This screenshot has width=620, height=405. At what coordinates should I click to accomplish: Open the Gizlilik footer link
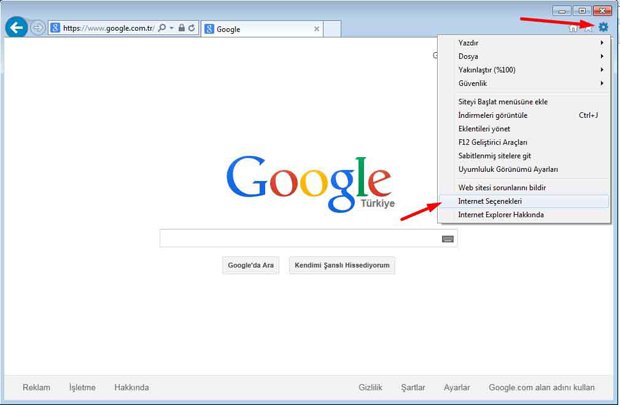(370, 387)
